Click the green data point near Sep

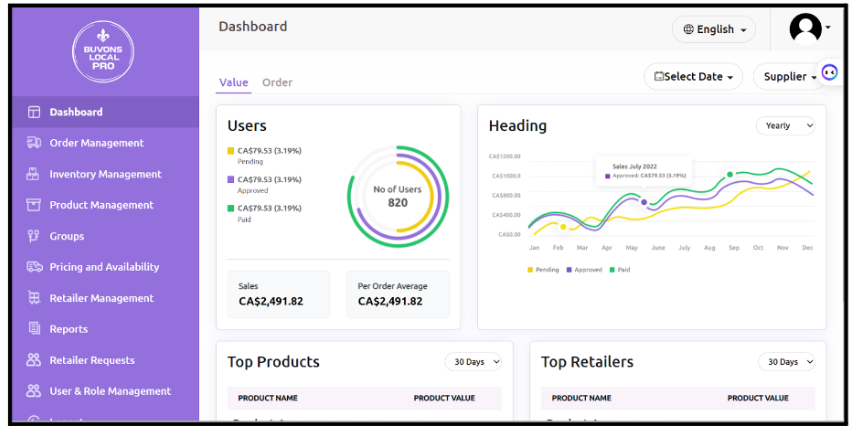point(730,175)
